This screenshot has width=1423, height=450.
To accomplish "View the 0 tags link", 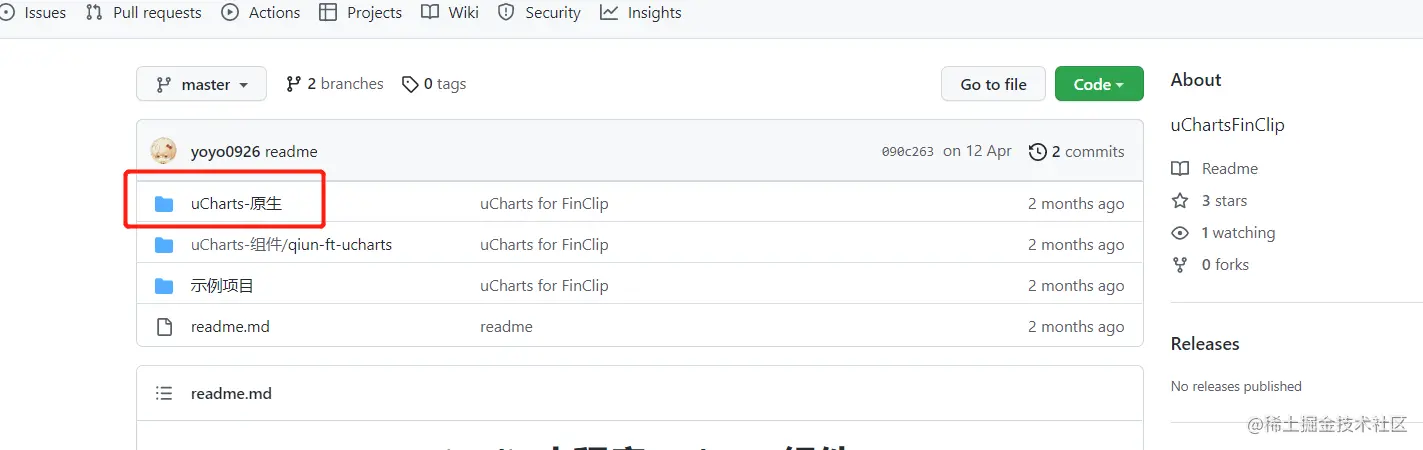I will pyautogui.click(x=434, y=84).
